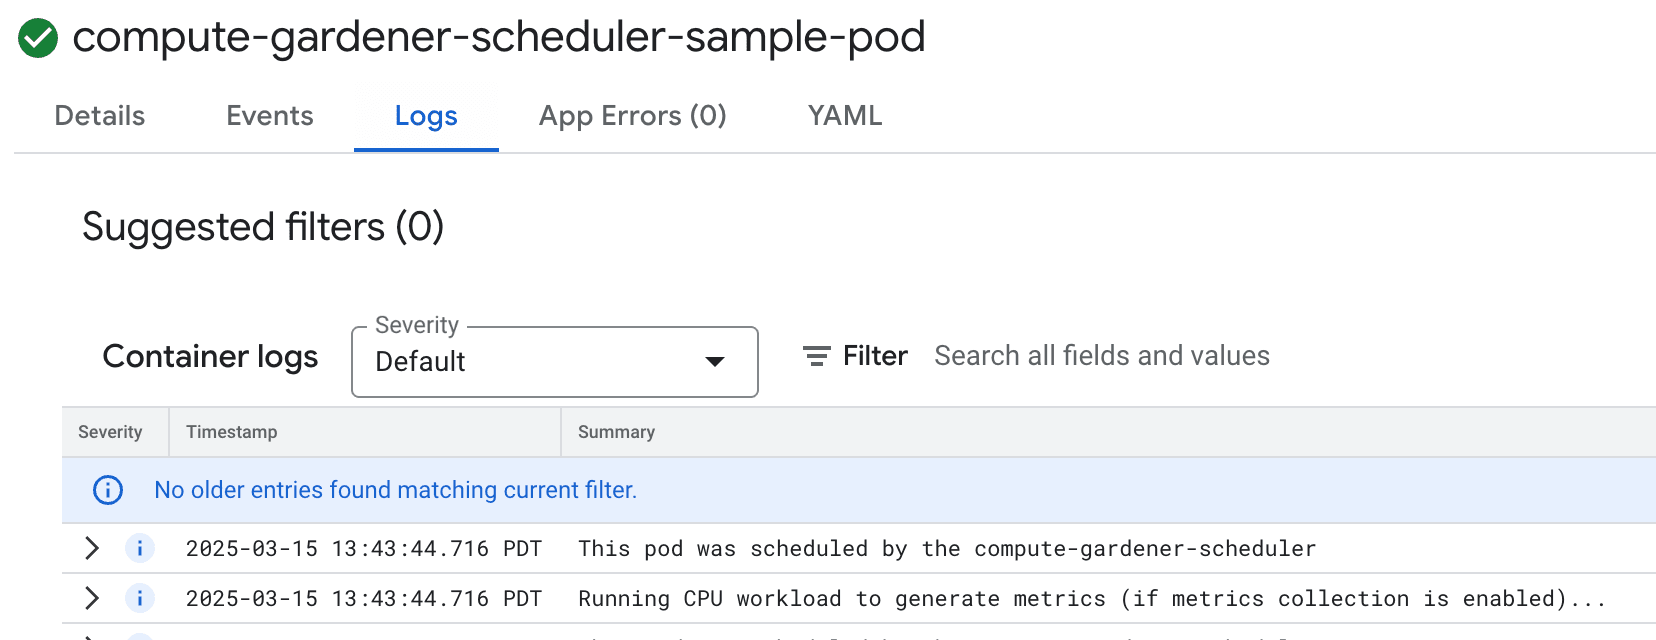Screen dimensions: 1656x640
Task: Click the active Logs tab
Action: point(426,116)
